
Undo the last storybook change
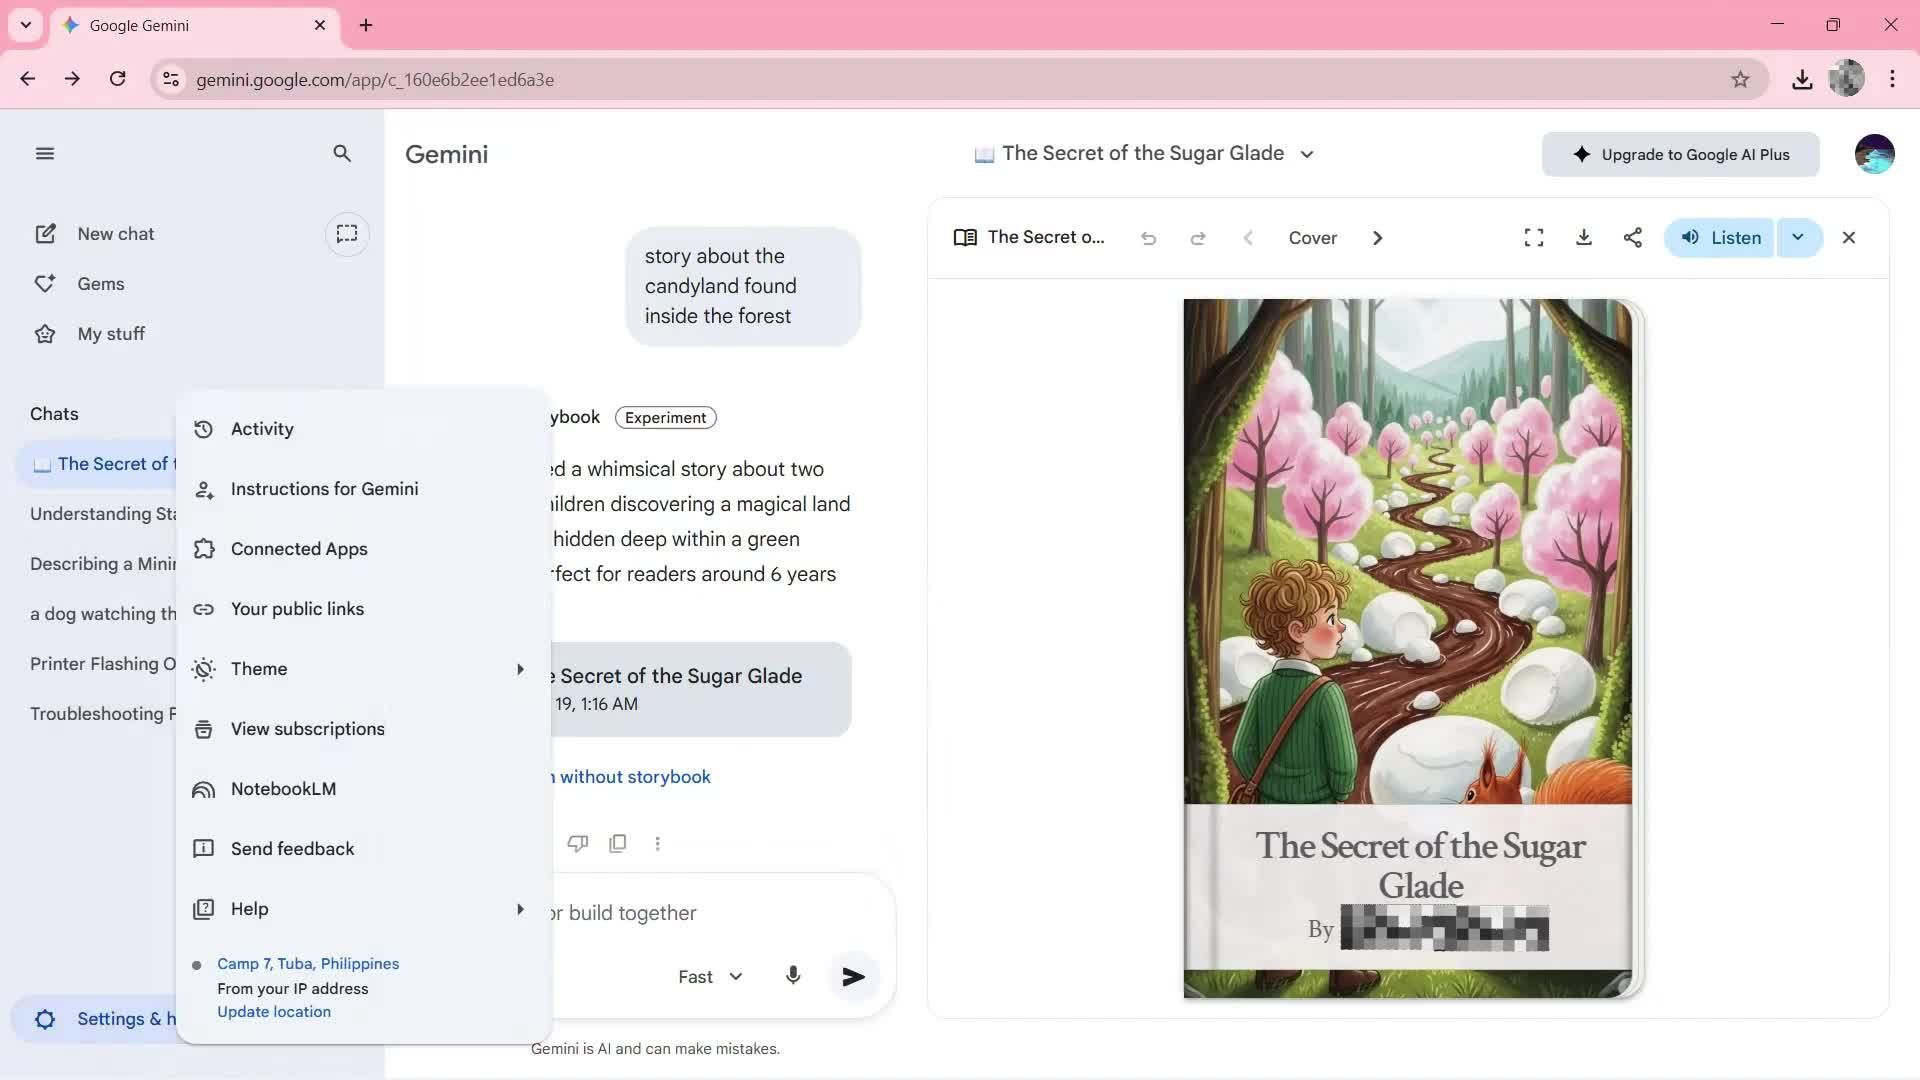pos(1148,237)
